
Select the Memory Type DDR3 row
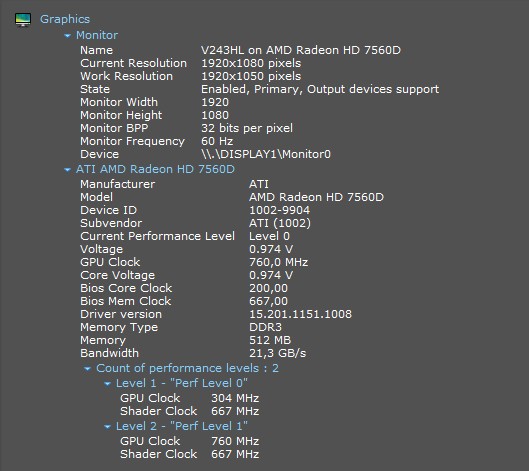(x=181, y=327)
